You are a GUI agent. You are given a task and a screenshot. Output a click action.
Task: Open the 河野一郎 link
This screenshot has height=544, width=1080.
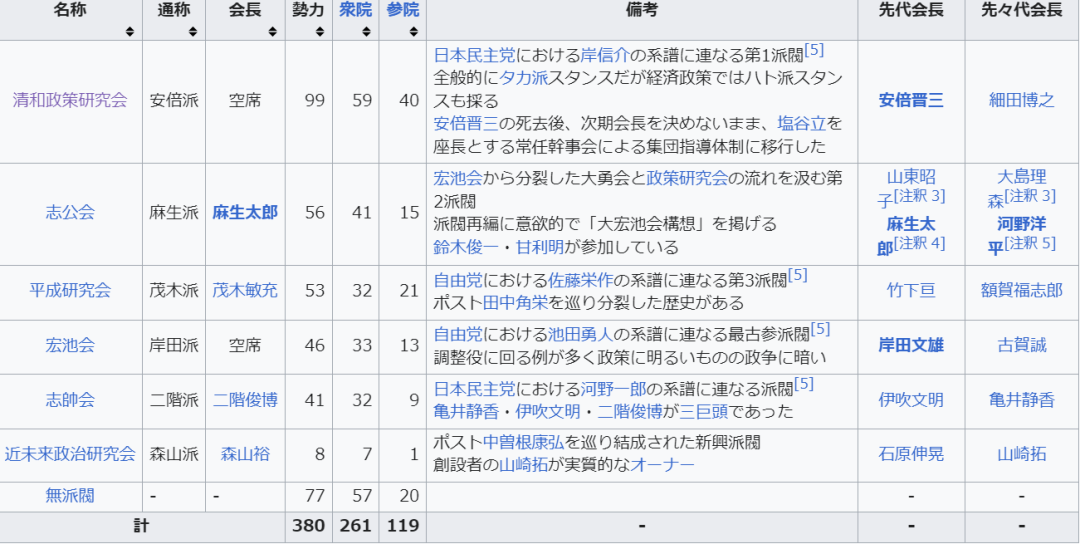tap(613, 390)
